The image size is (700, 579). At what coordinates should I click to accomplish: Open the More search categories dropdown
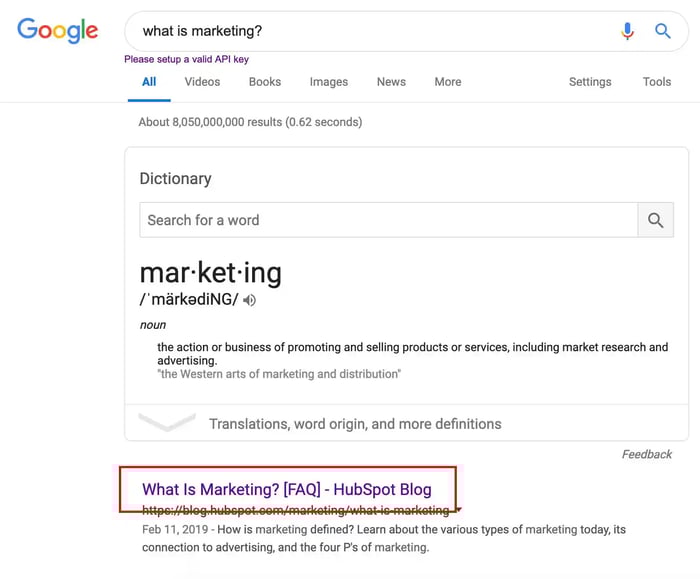pyautogui.click(x=447, y=82)
